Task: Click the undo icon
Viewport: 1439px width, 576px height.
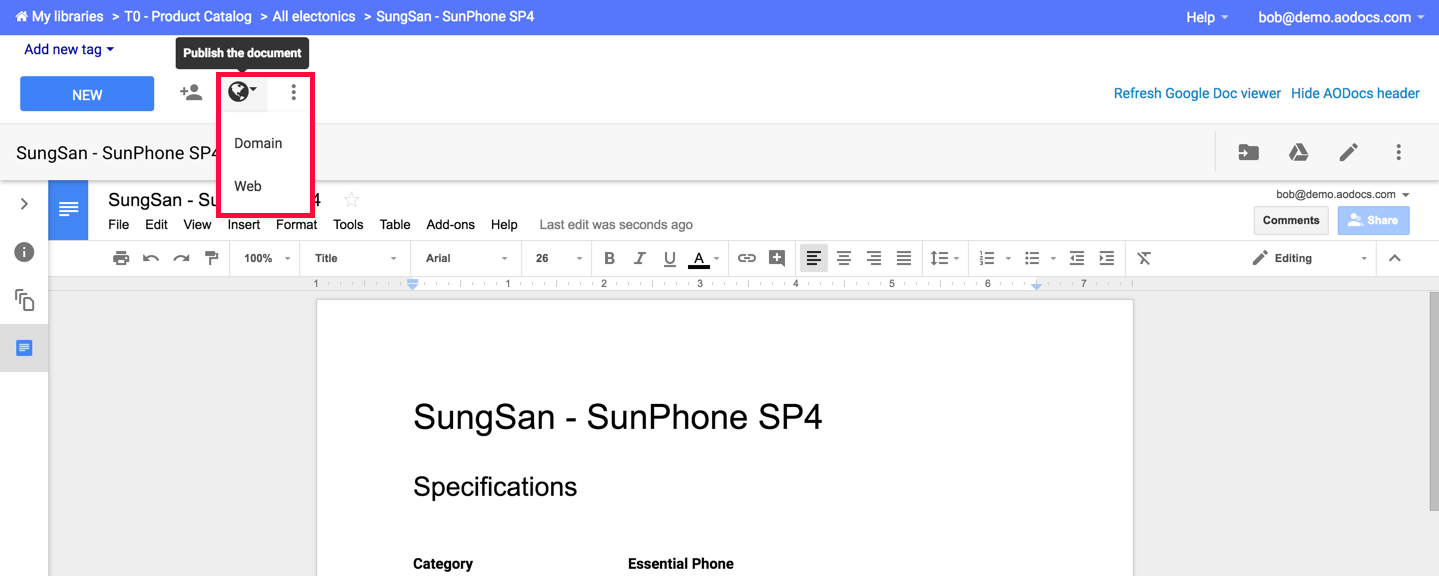Action: 151,258
